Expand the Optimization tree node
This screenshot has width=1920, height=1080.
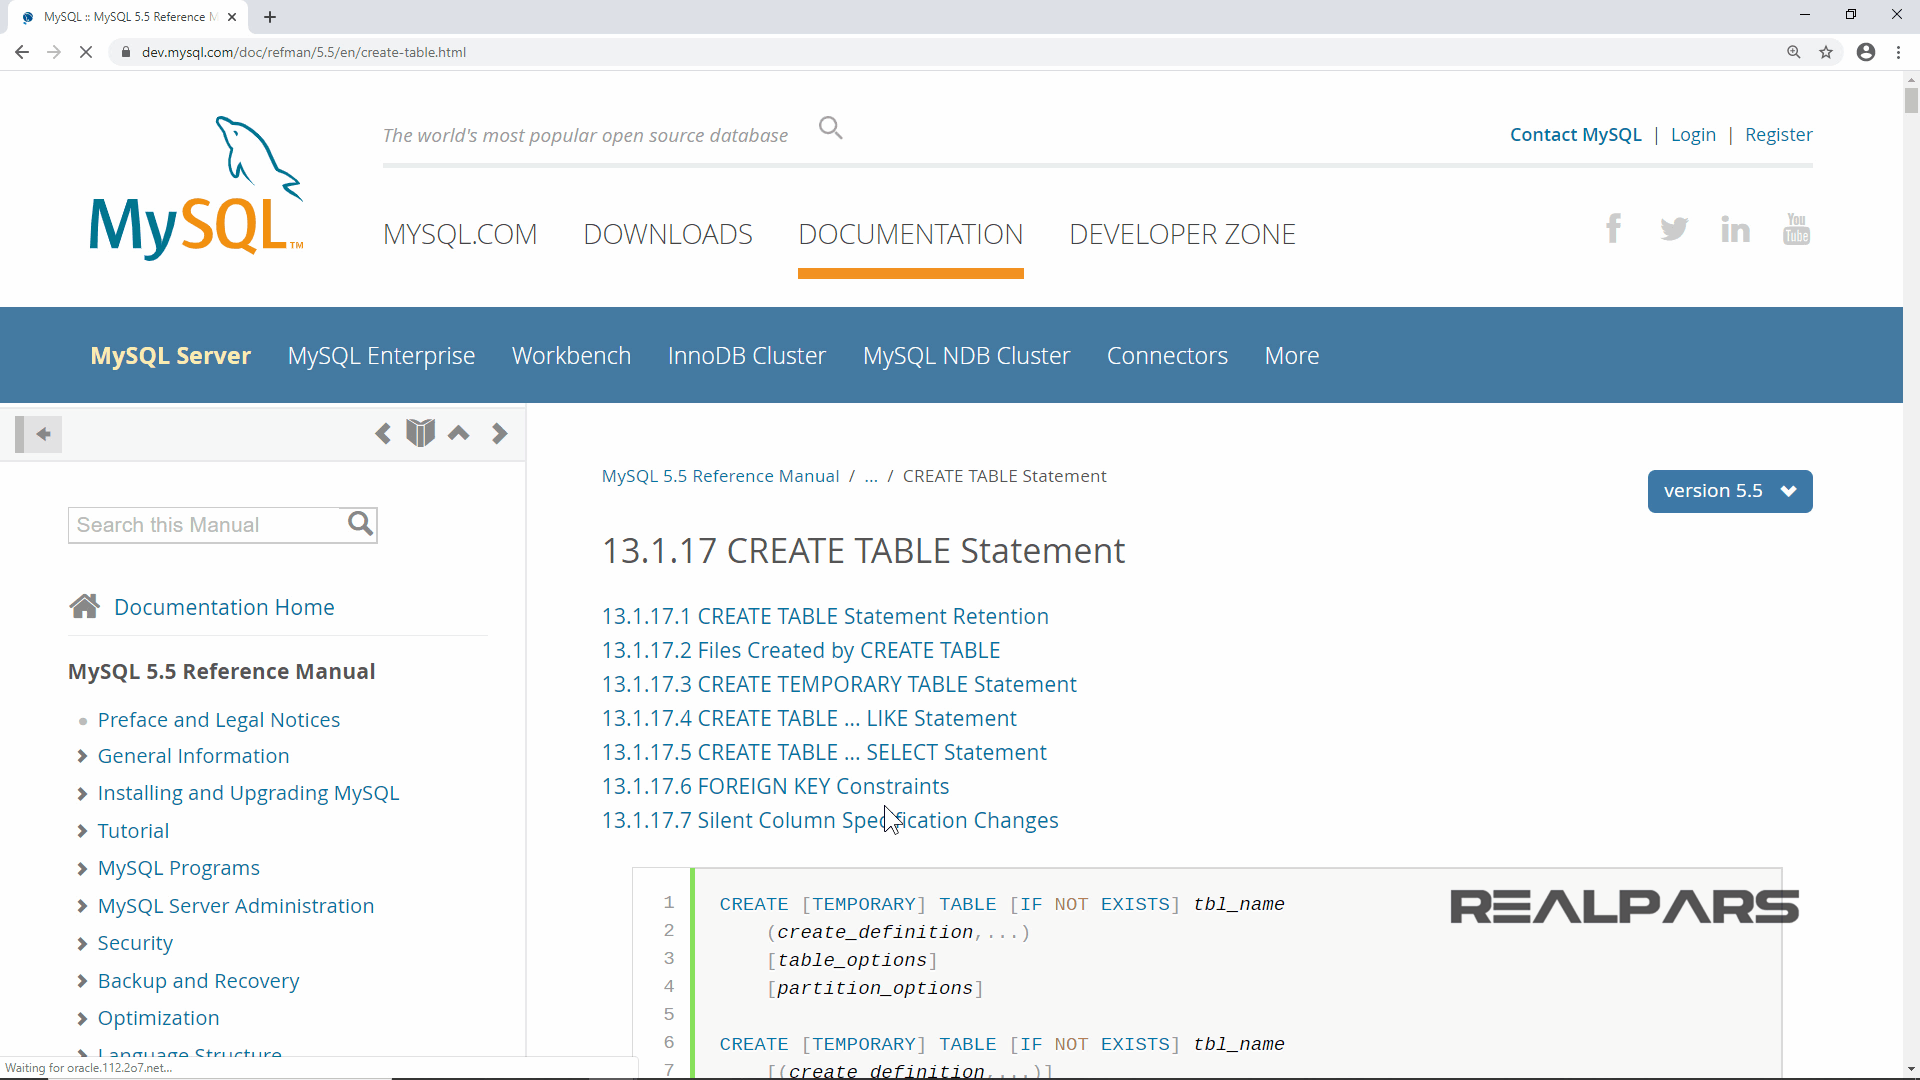click(x=82, y=1019)
